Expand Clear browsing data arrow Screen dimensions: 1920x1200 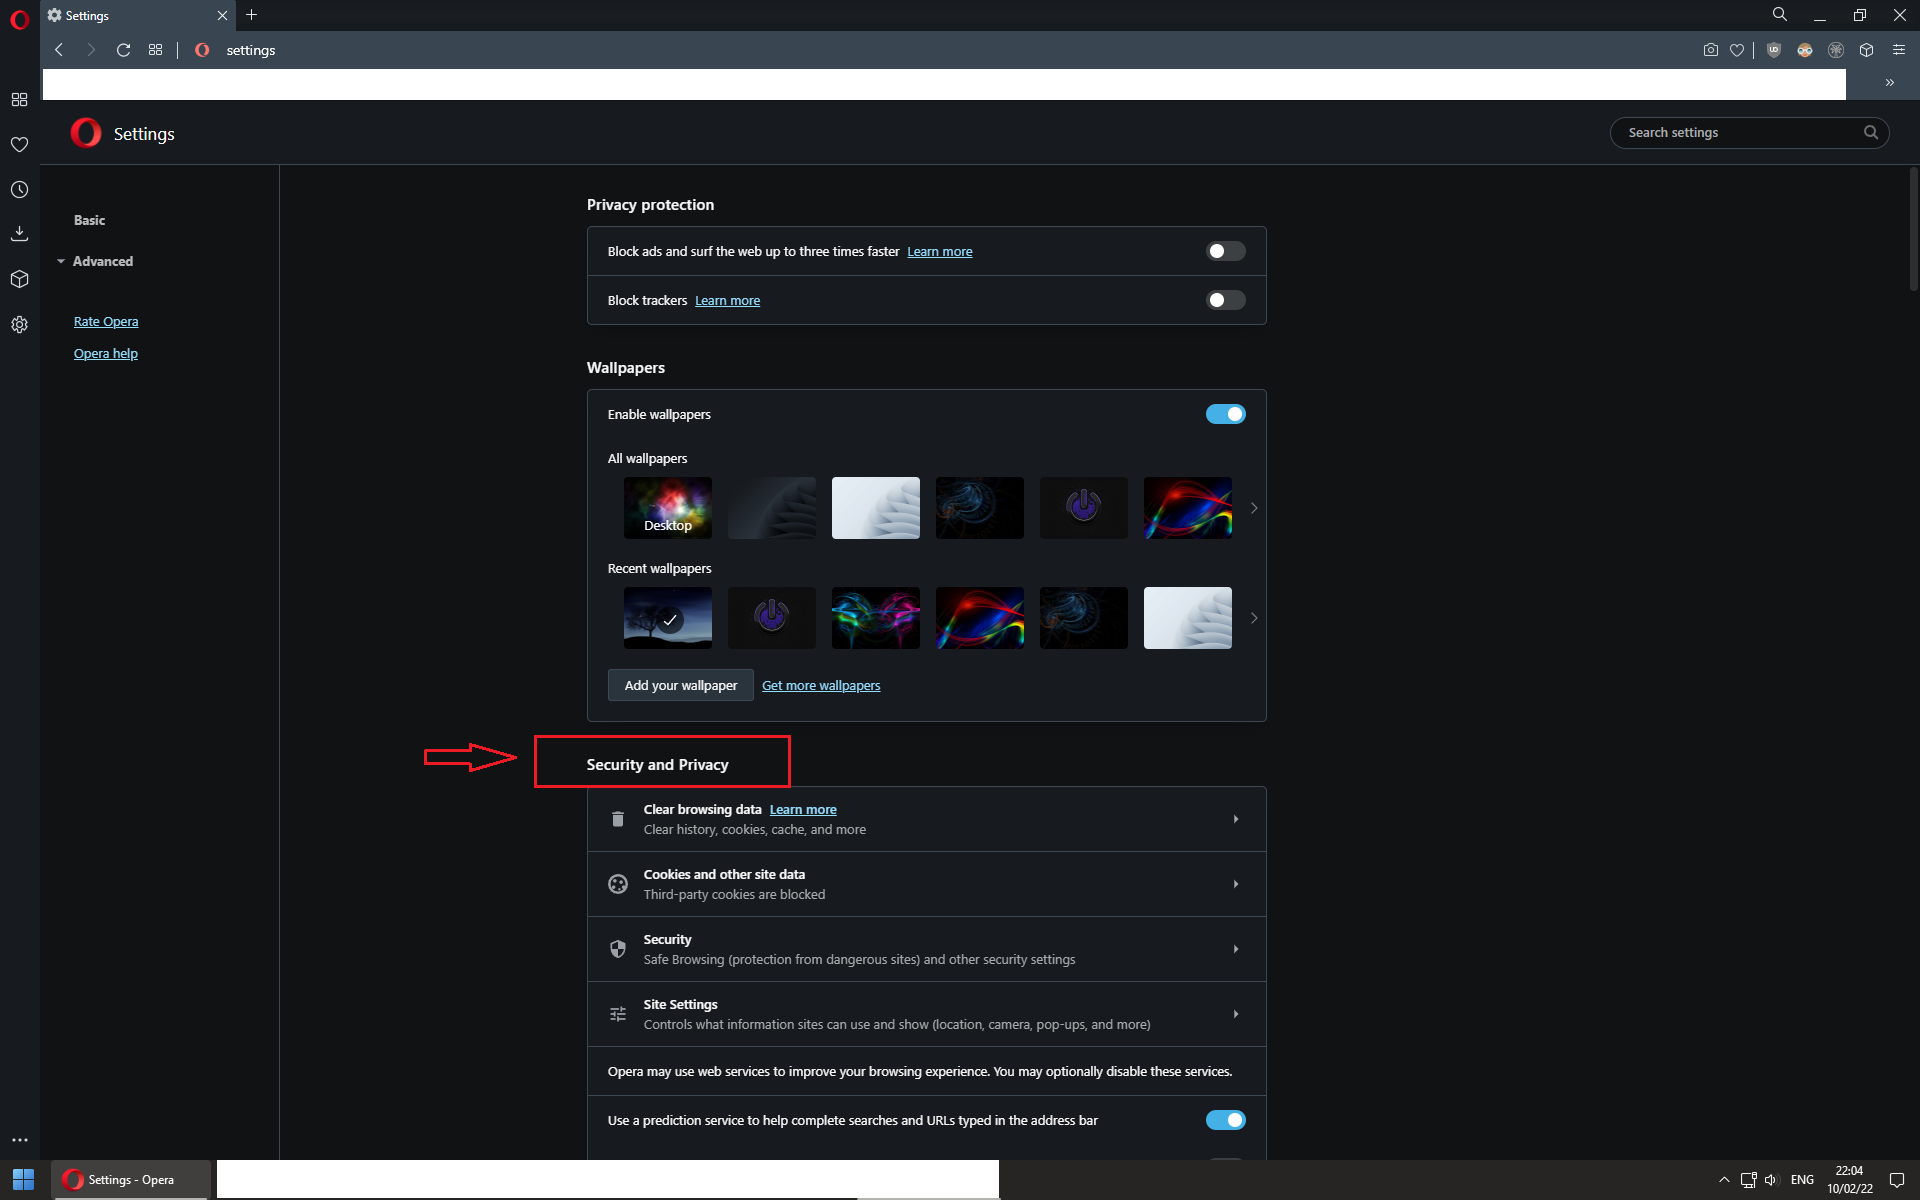(x=1236, y=819)
